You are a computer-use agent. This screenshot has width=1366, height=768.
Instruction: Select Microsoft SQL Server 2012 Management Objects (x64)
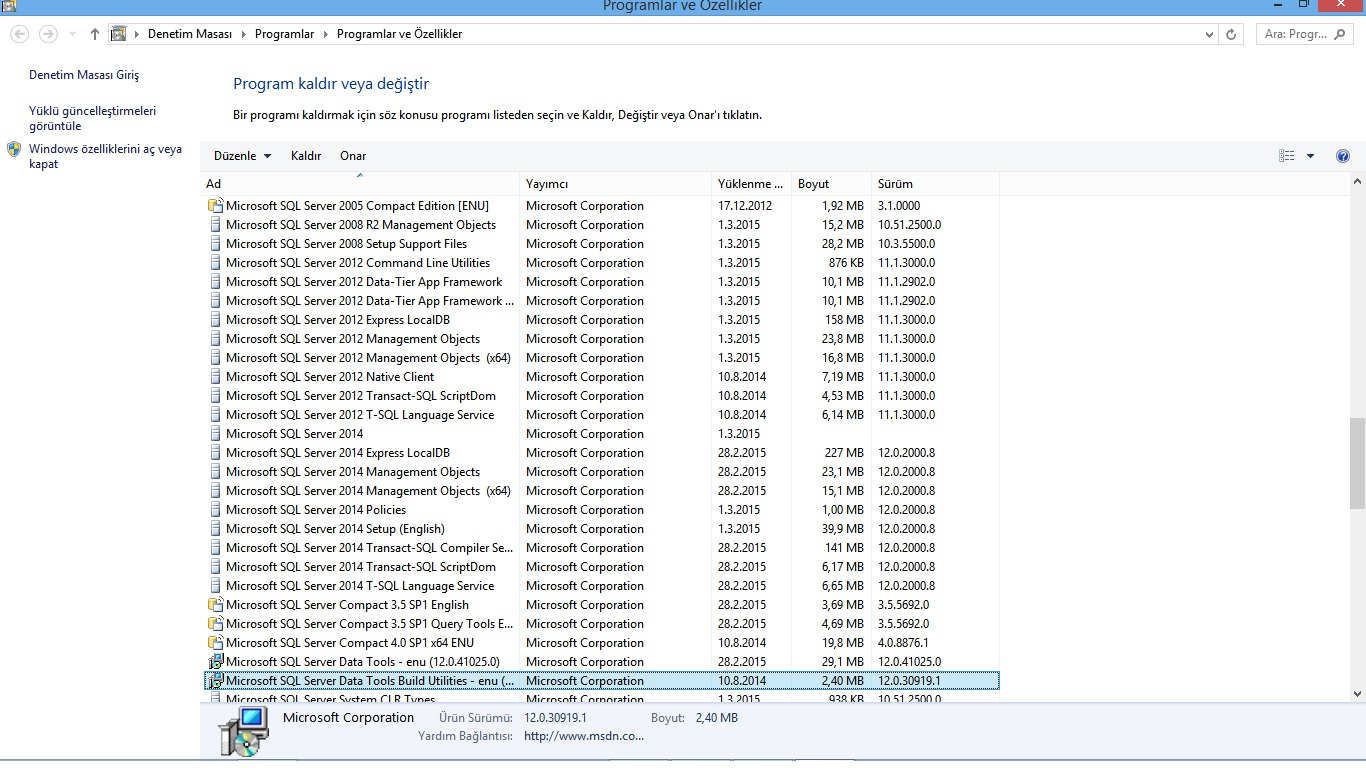coord(601,358)
